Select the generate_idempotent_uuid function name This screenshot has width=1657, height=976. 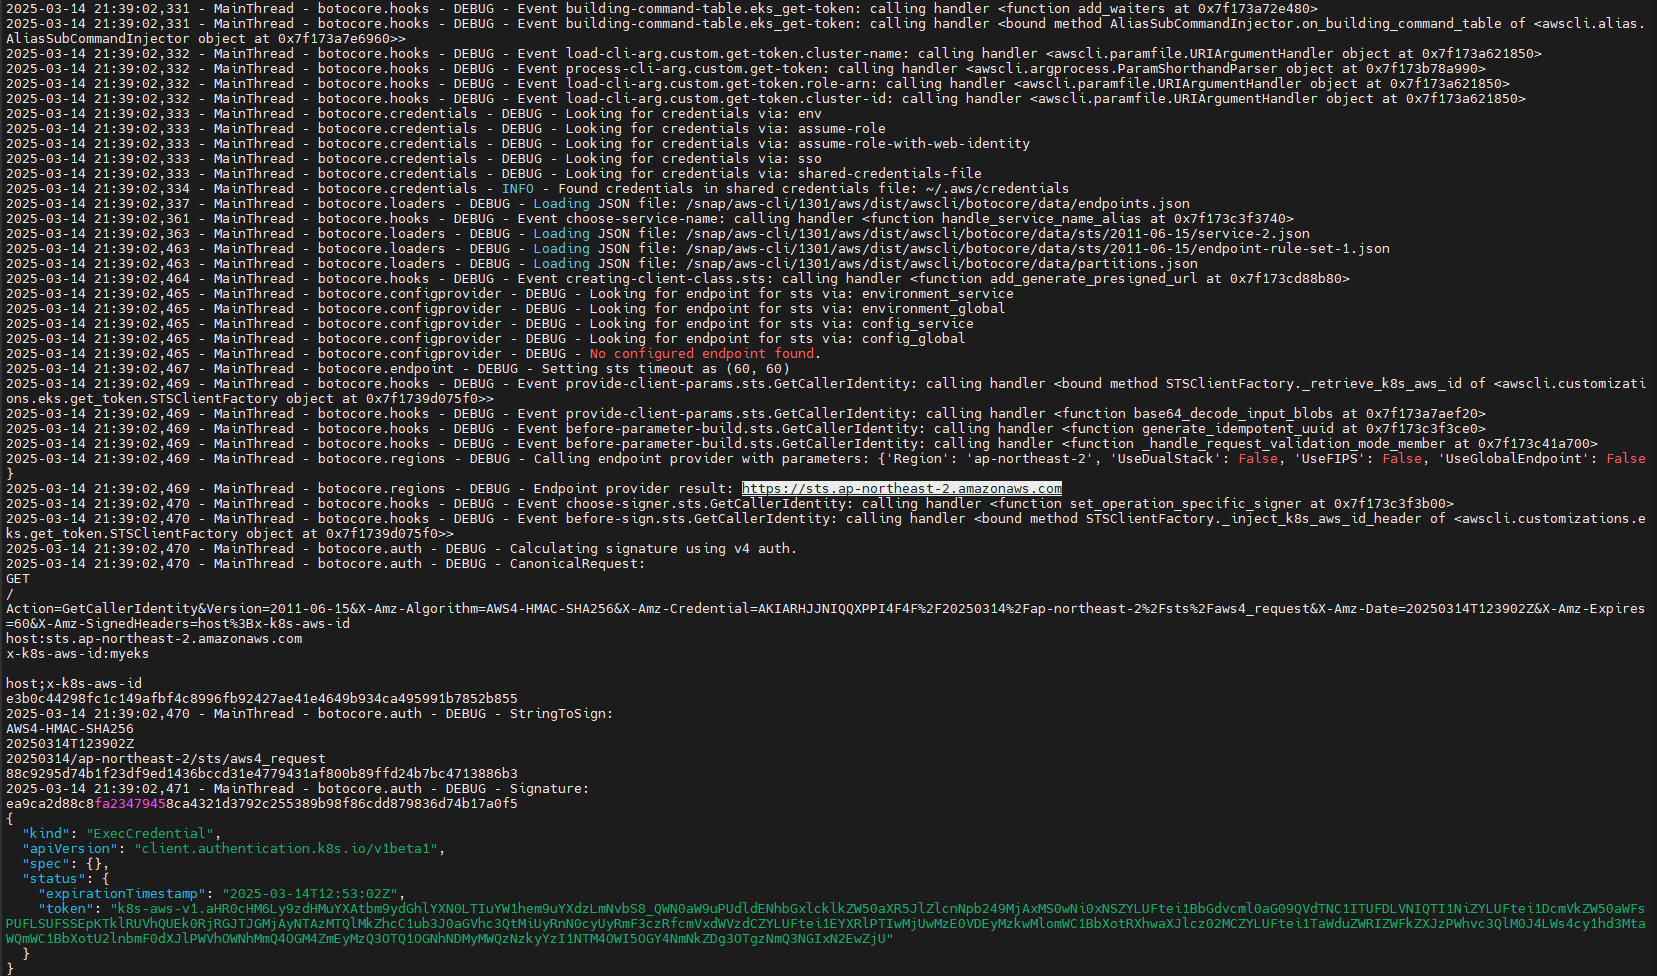click(x=1238, y=428)
